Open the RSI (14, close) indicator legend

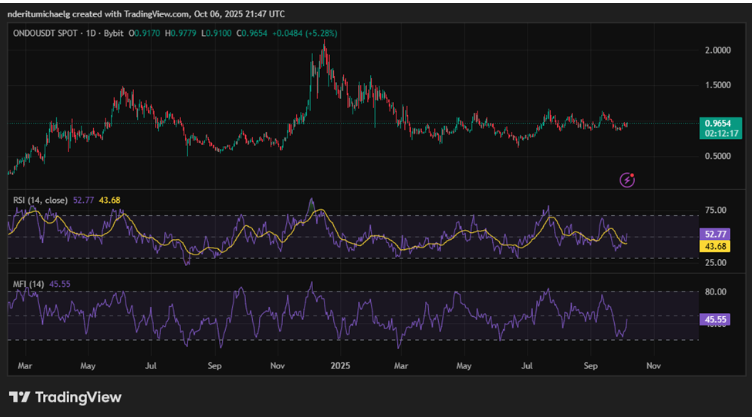40,201
